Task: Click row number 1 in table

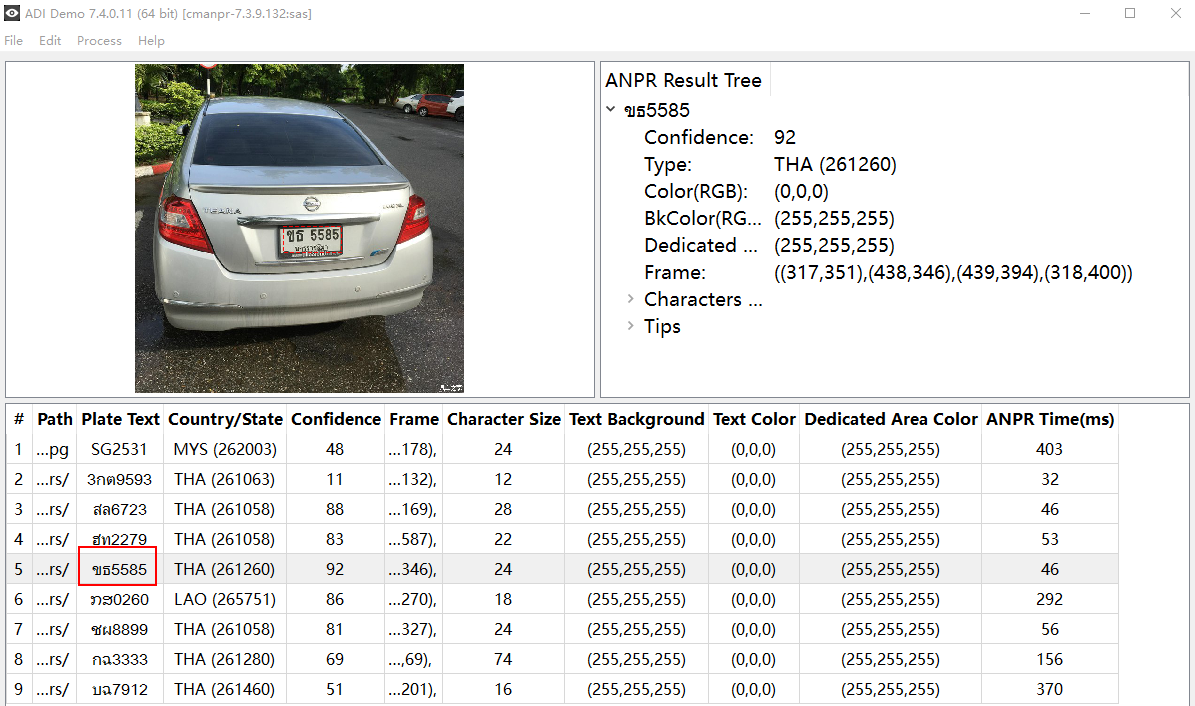Action: 18,449
